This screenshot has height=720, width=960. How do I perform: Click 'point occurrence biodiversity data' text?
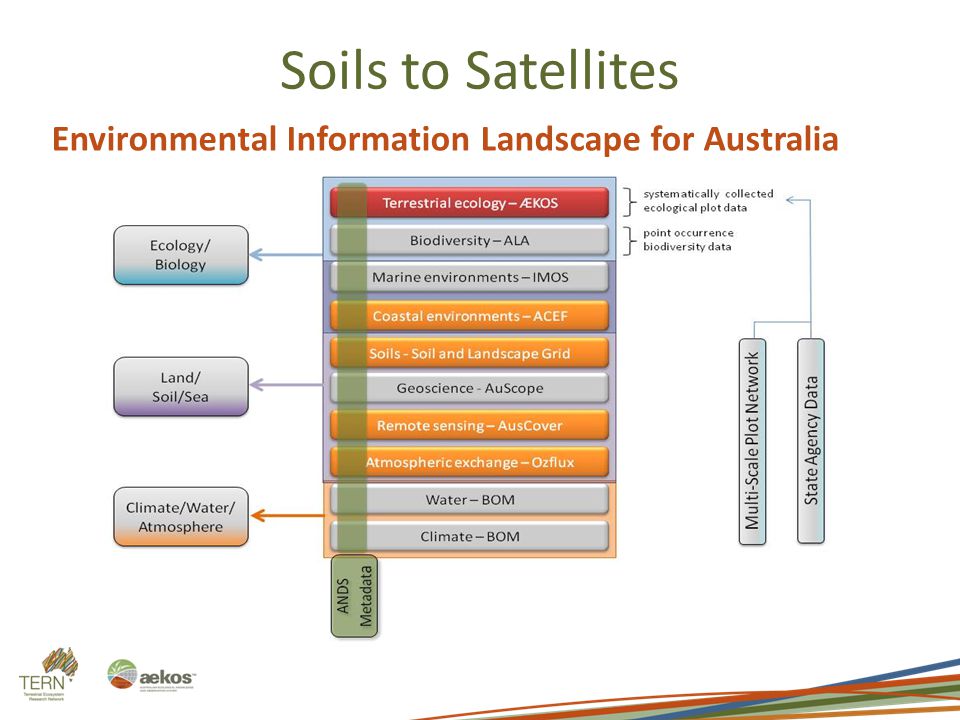click(x=688, y=239)
